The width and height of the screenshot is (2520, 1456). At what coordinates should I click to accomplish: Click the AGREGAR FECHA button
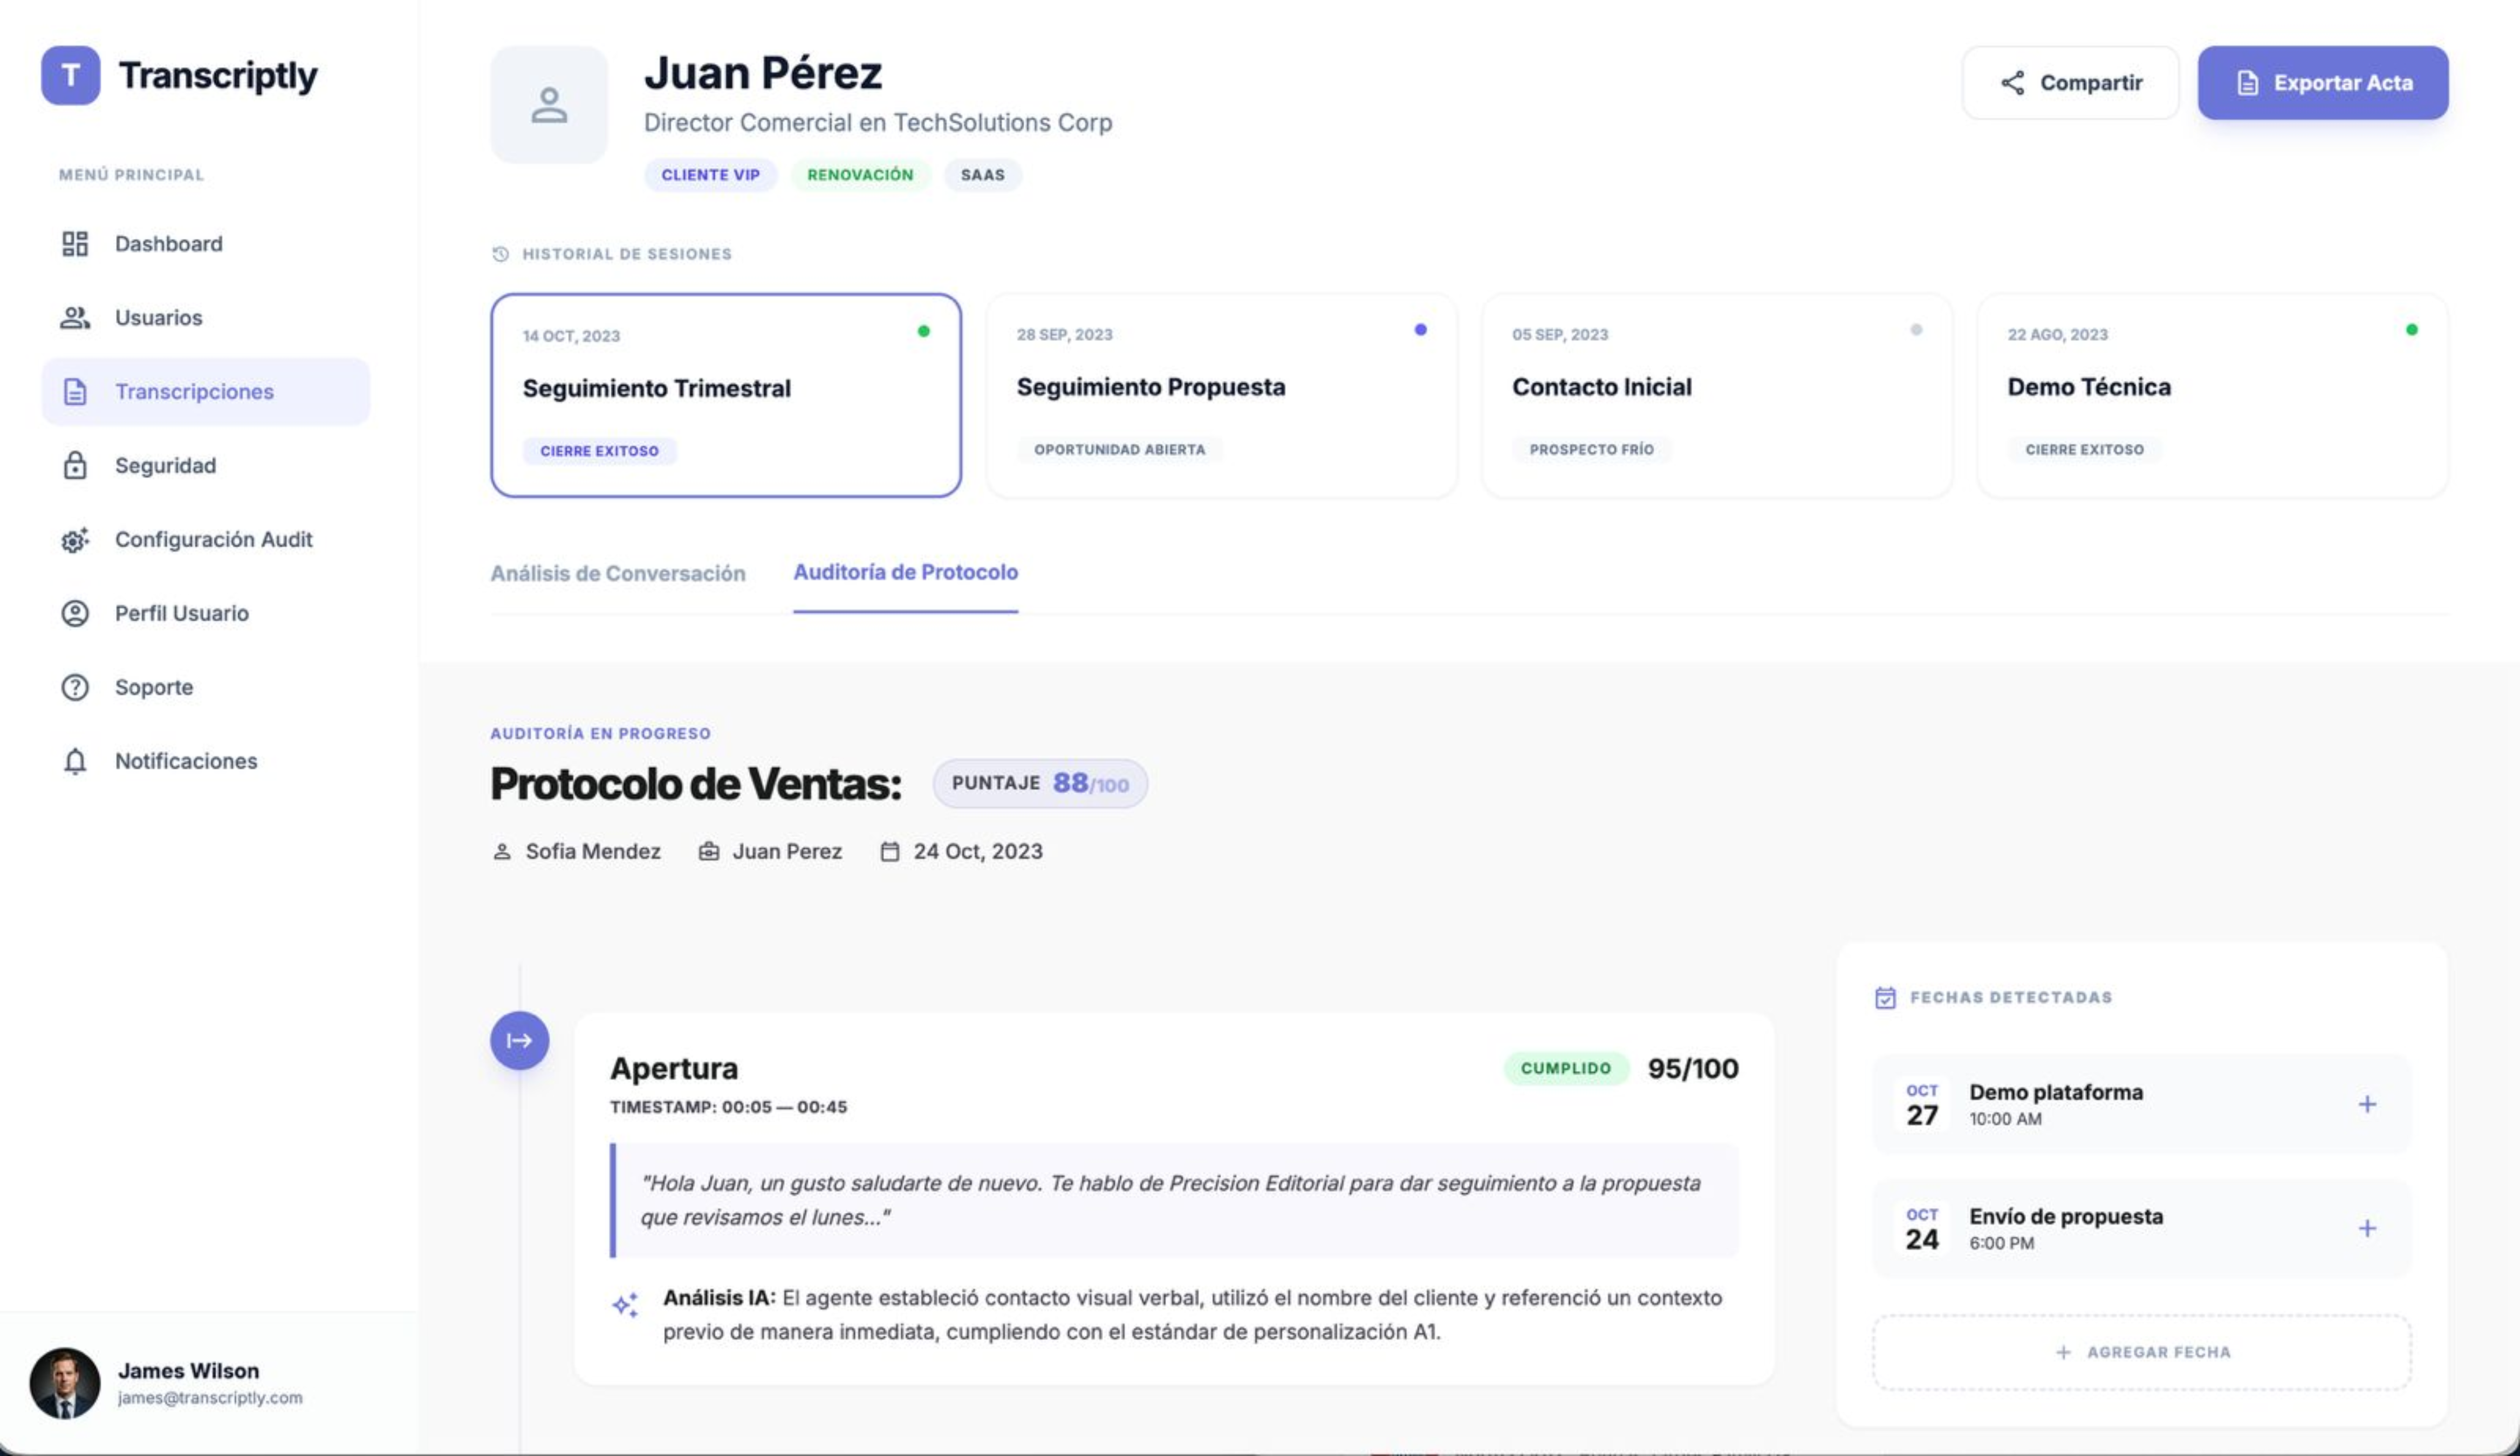point(2142,1353)
